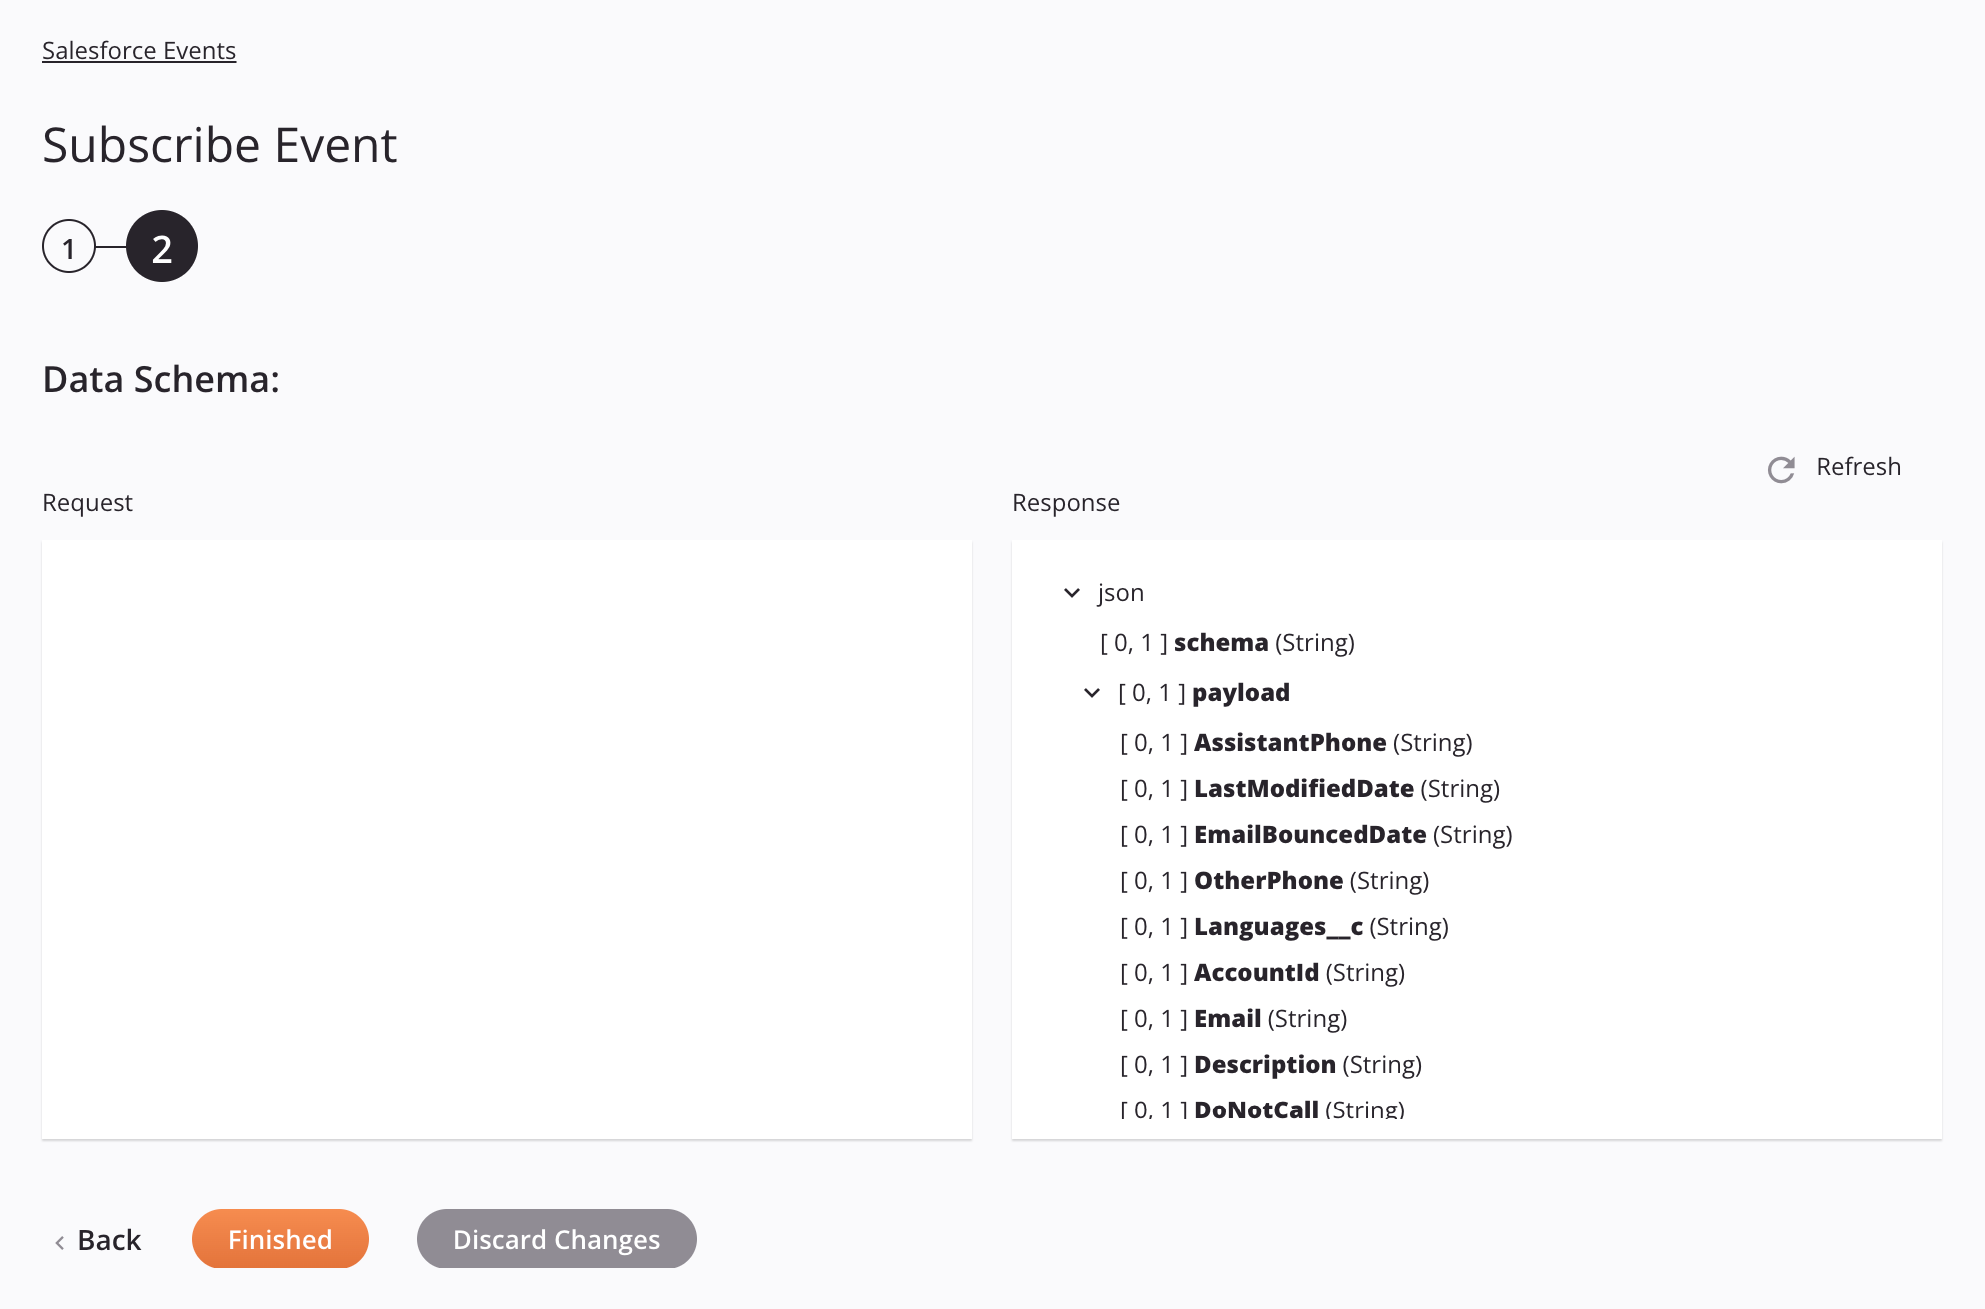1985x1309 pixels.
Task: Click the Back navigation icon
Action: coord(60,1239)
